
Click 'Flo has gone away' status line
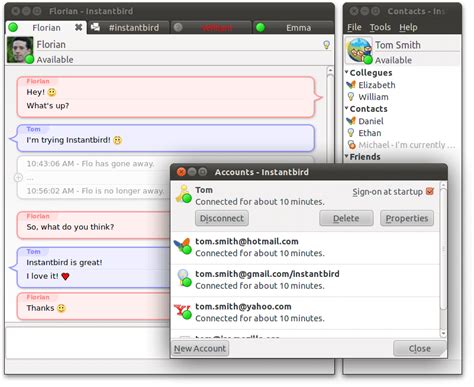[x=91, y=164]
